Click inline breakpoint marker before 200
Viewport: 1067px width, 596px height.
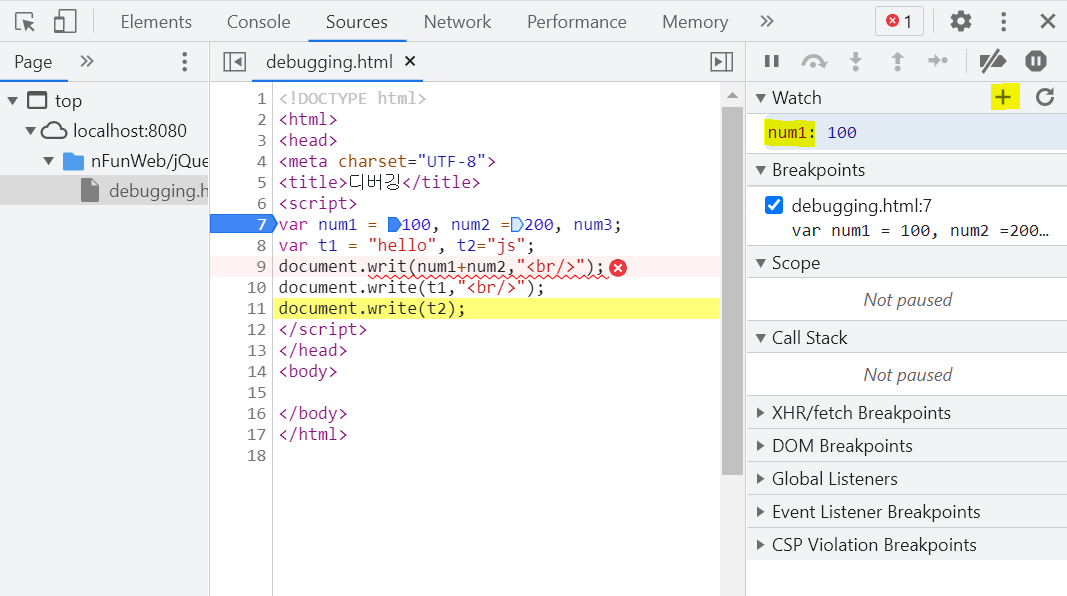[516, 225]
